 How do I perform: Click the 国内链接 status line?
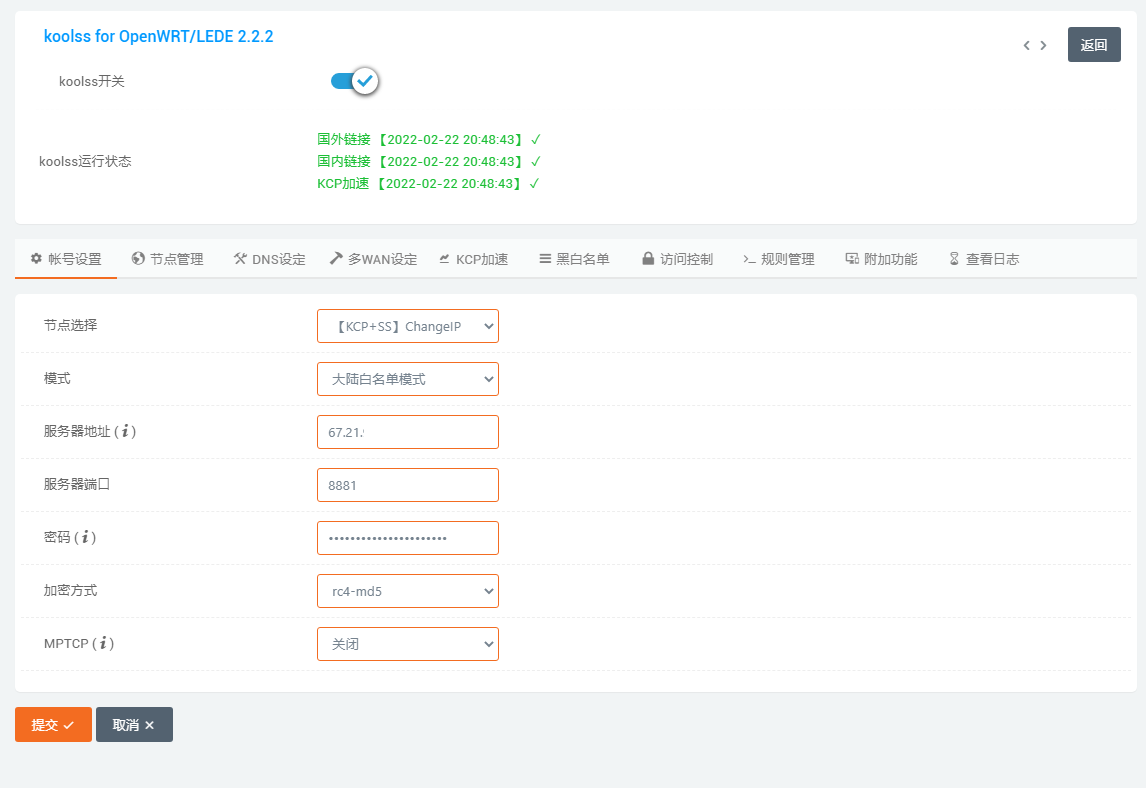pos(429,162)
